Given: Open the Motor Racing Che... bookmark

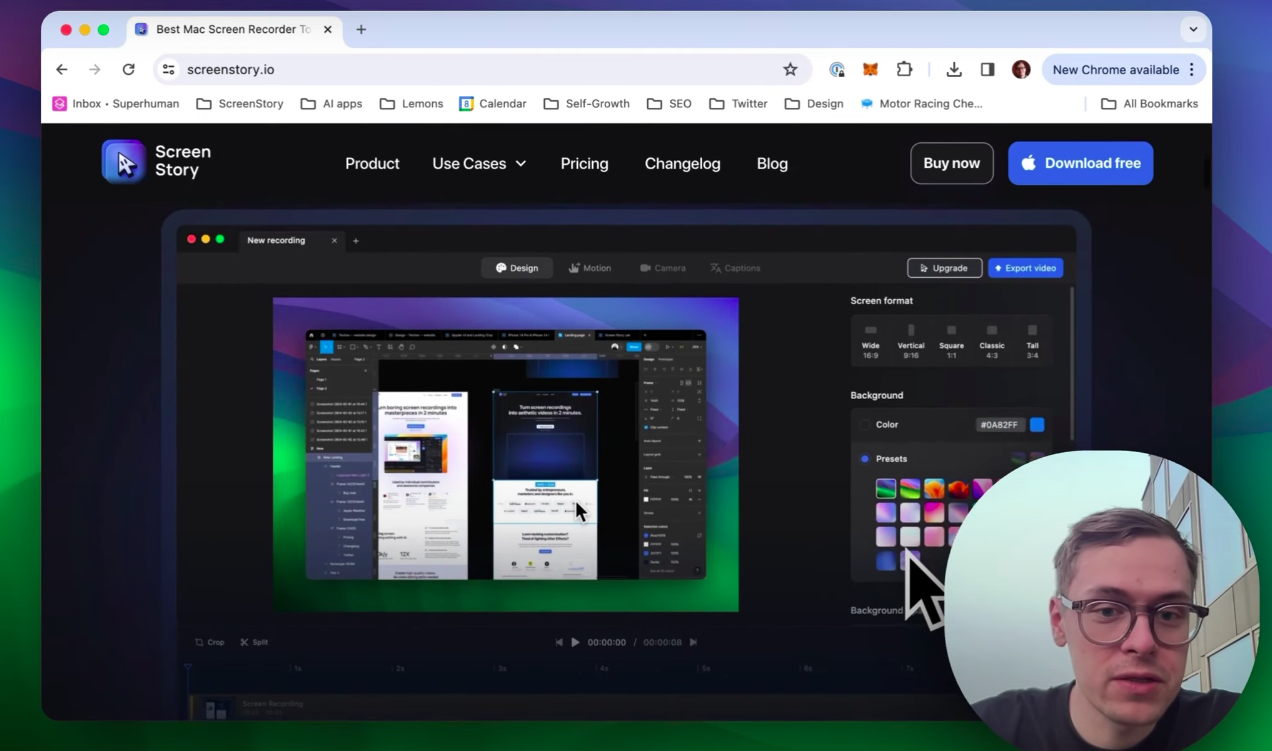Looking at the screenshot, I should (921, 104).
